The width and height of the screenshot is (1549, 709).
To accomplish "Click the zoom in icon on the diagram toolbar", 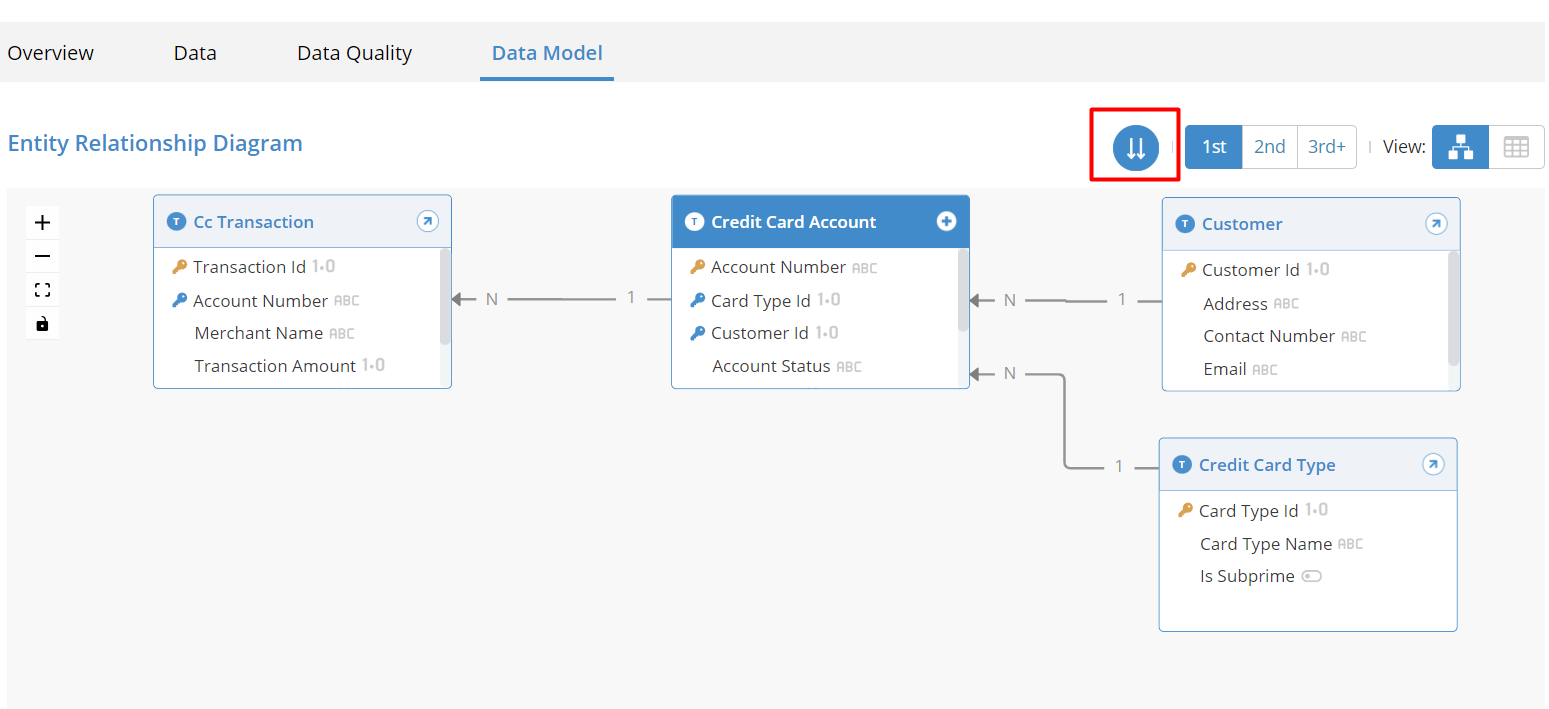I will [x=41, y=222].
